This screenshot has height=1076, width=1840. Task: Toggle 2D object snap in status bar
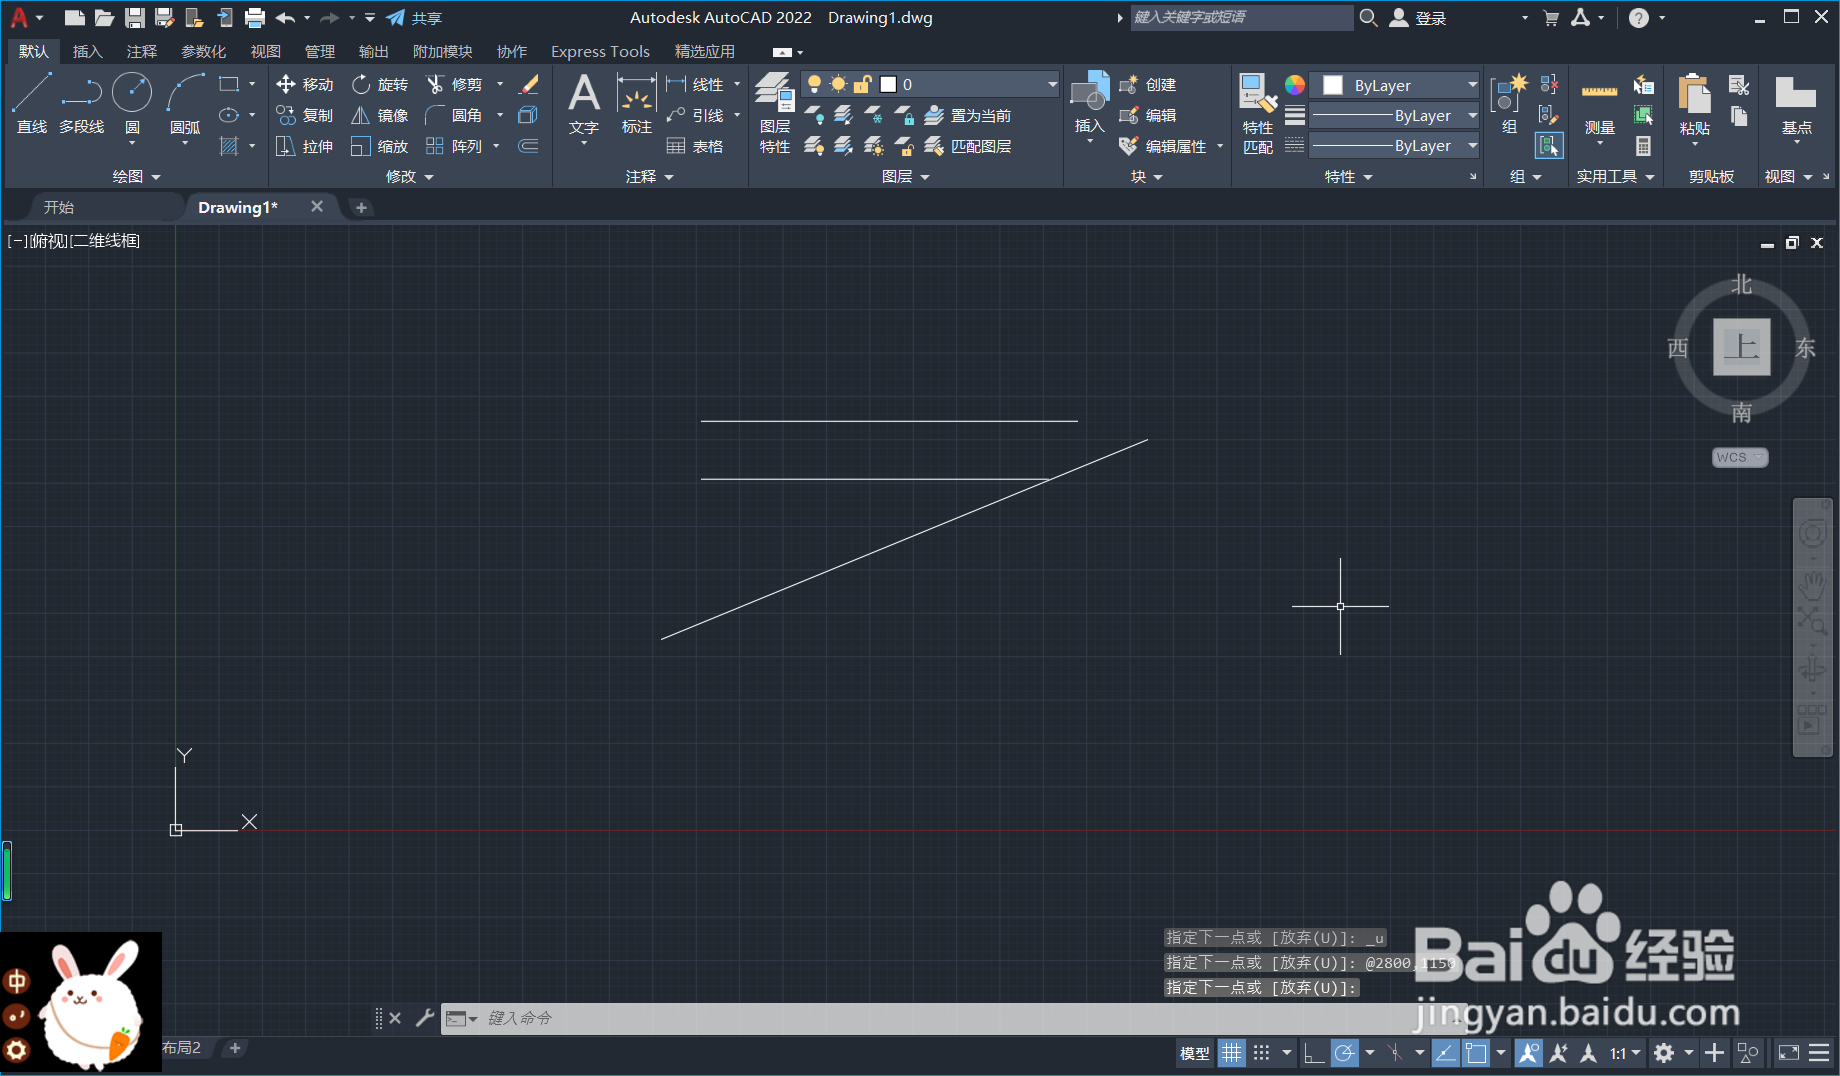coord(1476,1053)
